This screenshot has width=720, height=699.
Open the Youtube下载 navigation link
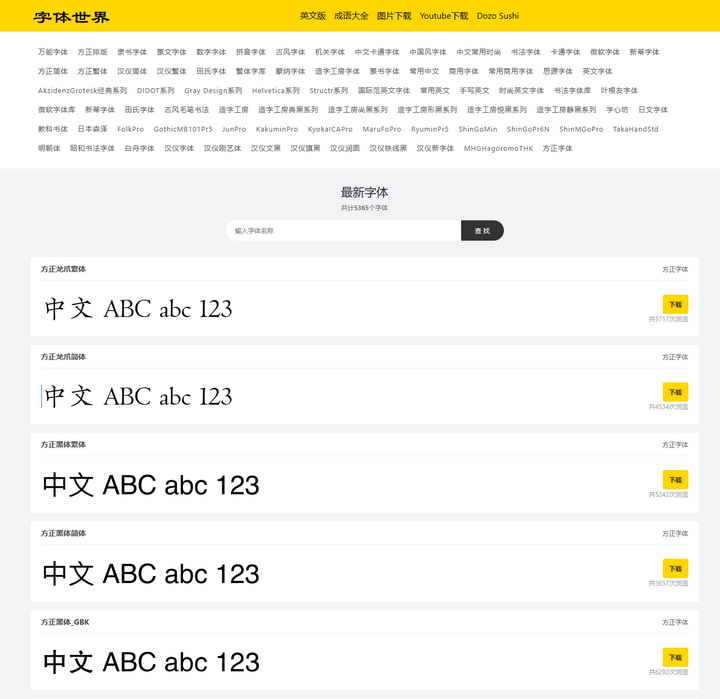pos(444,16)
